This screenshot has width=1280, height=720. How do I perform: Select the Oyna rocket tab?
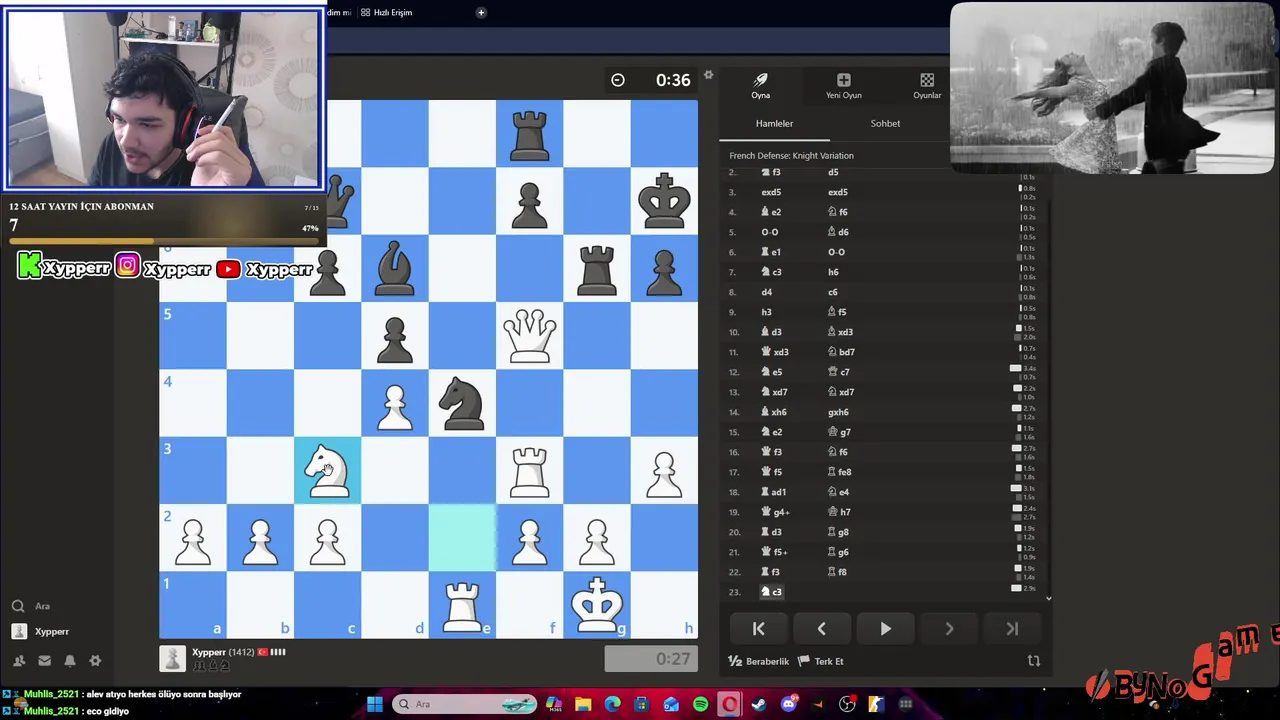point(760,86)
